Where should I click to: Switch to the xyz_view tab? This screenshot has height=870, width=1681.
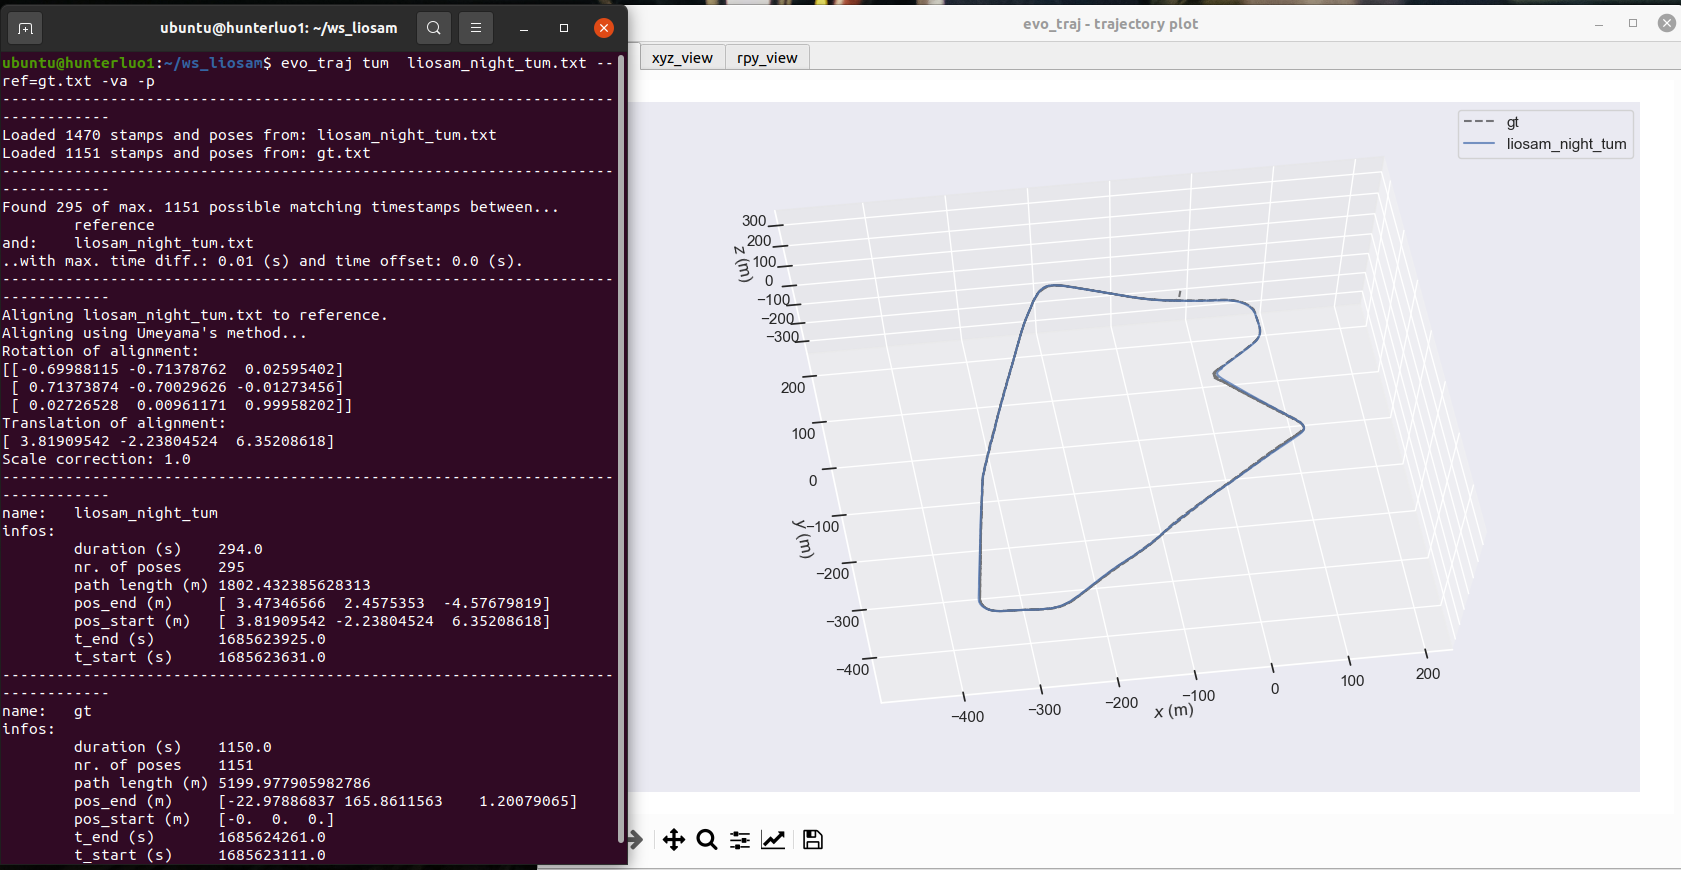tap(682, 58)
